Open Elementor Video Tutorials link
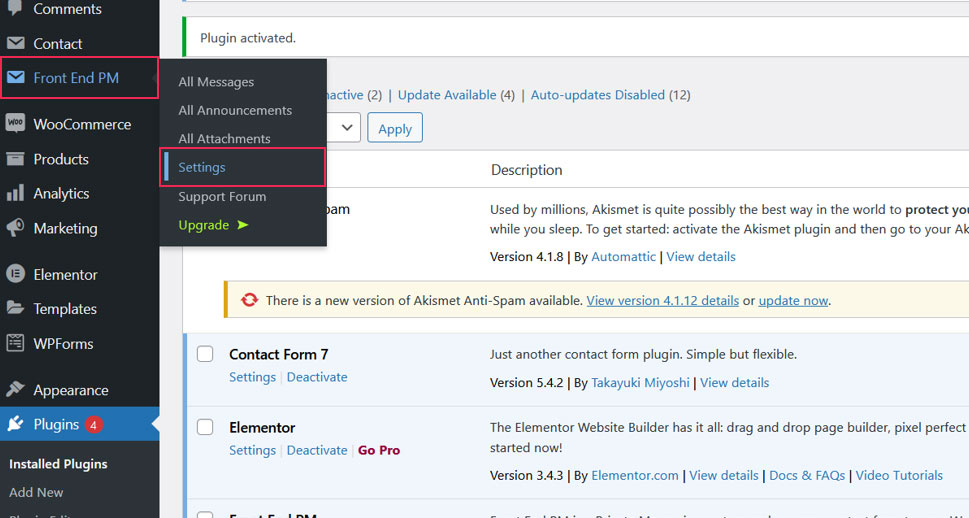This screenshot has height=518, width=969. tap(899, 475)
